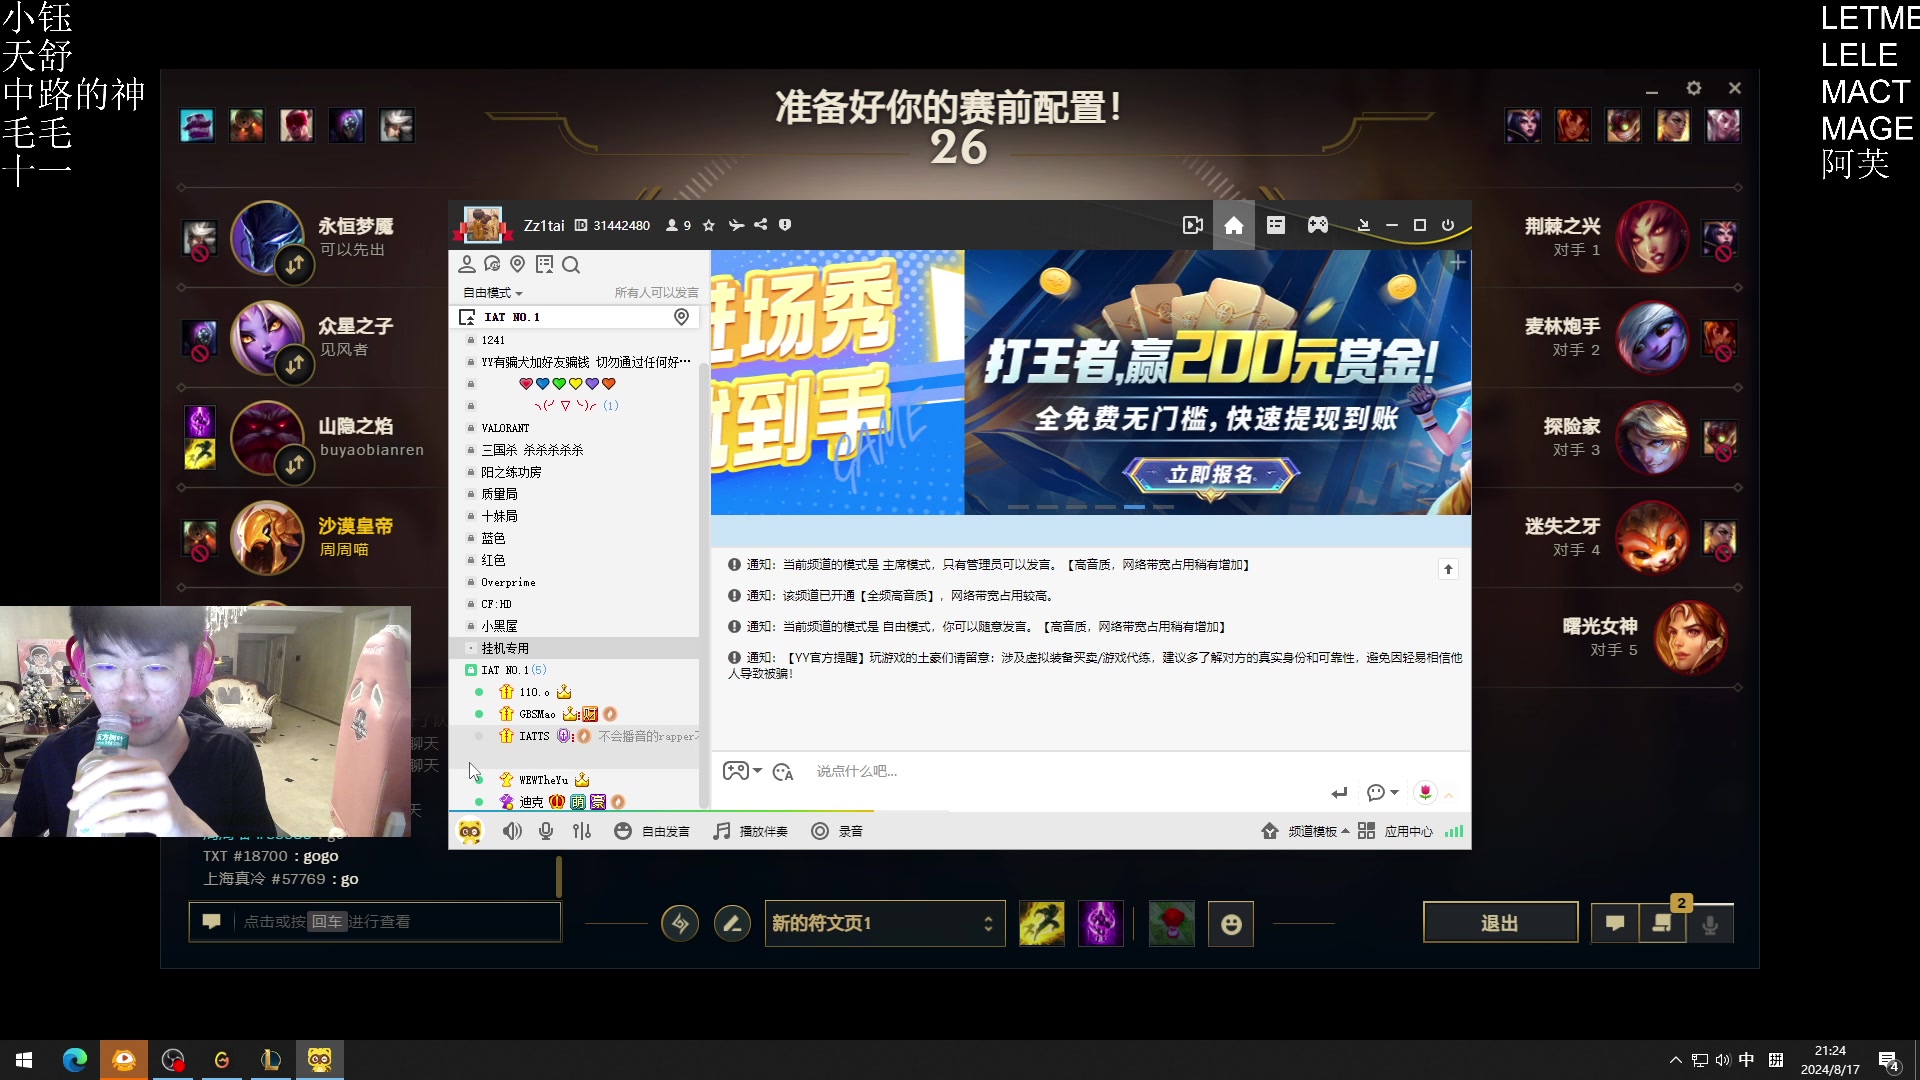The height and width of the screenshot is (1080, 1920).
Task: Swap pick order with 永恒梦魇
Action: click(294, 265)
